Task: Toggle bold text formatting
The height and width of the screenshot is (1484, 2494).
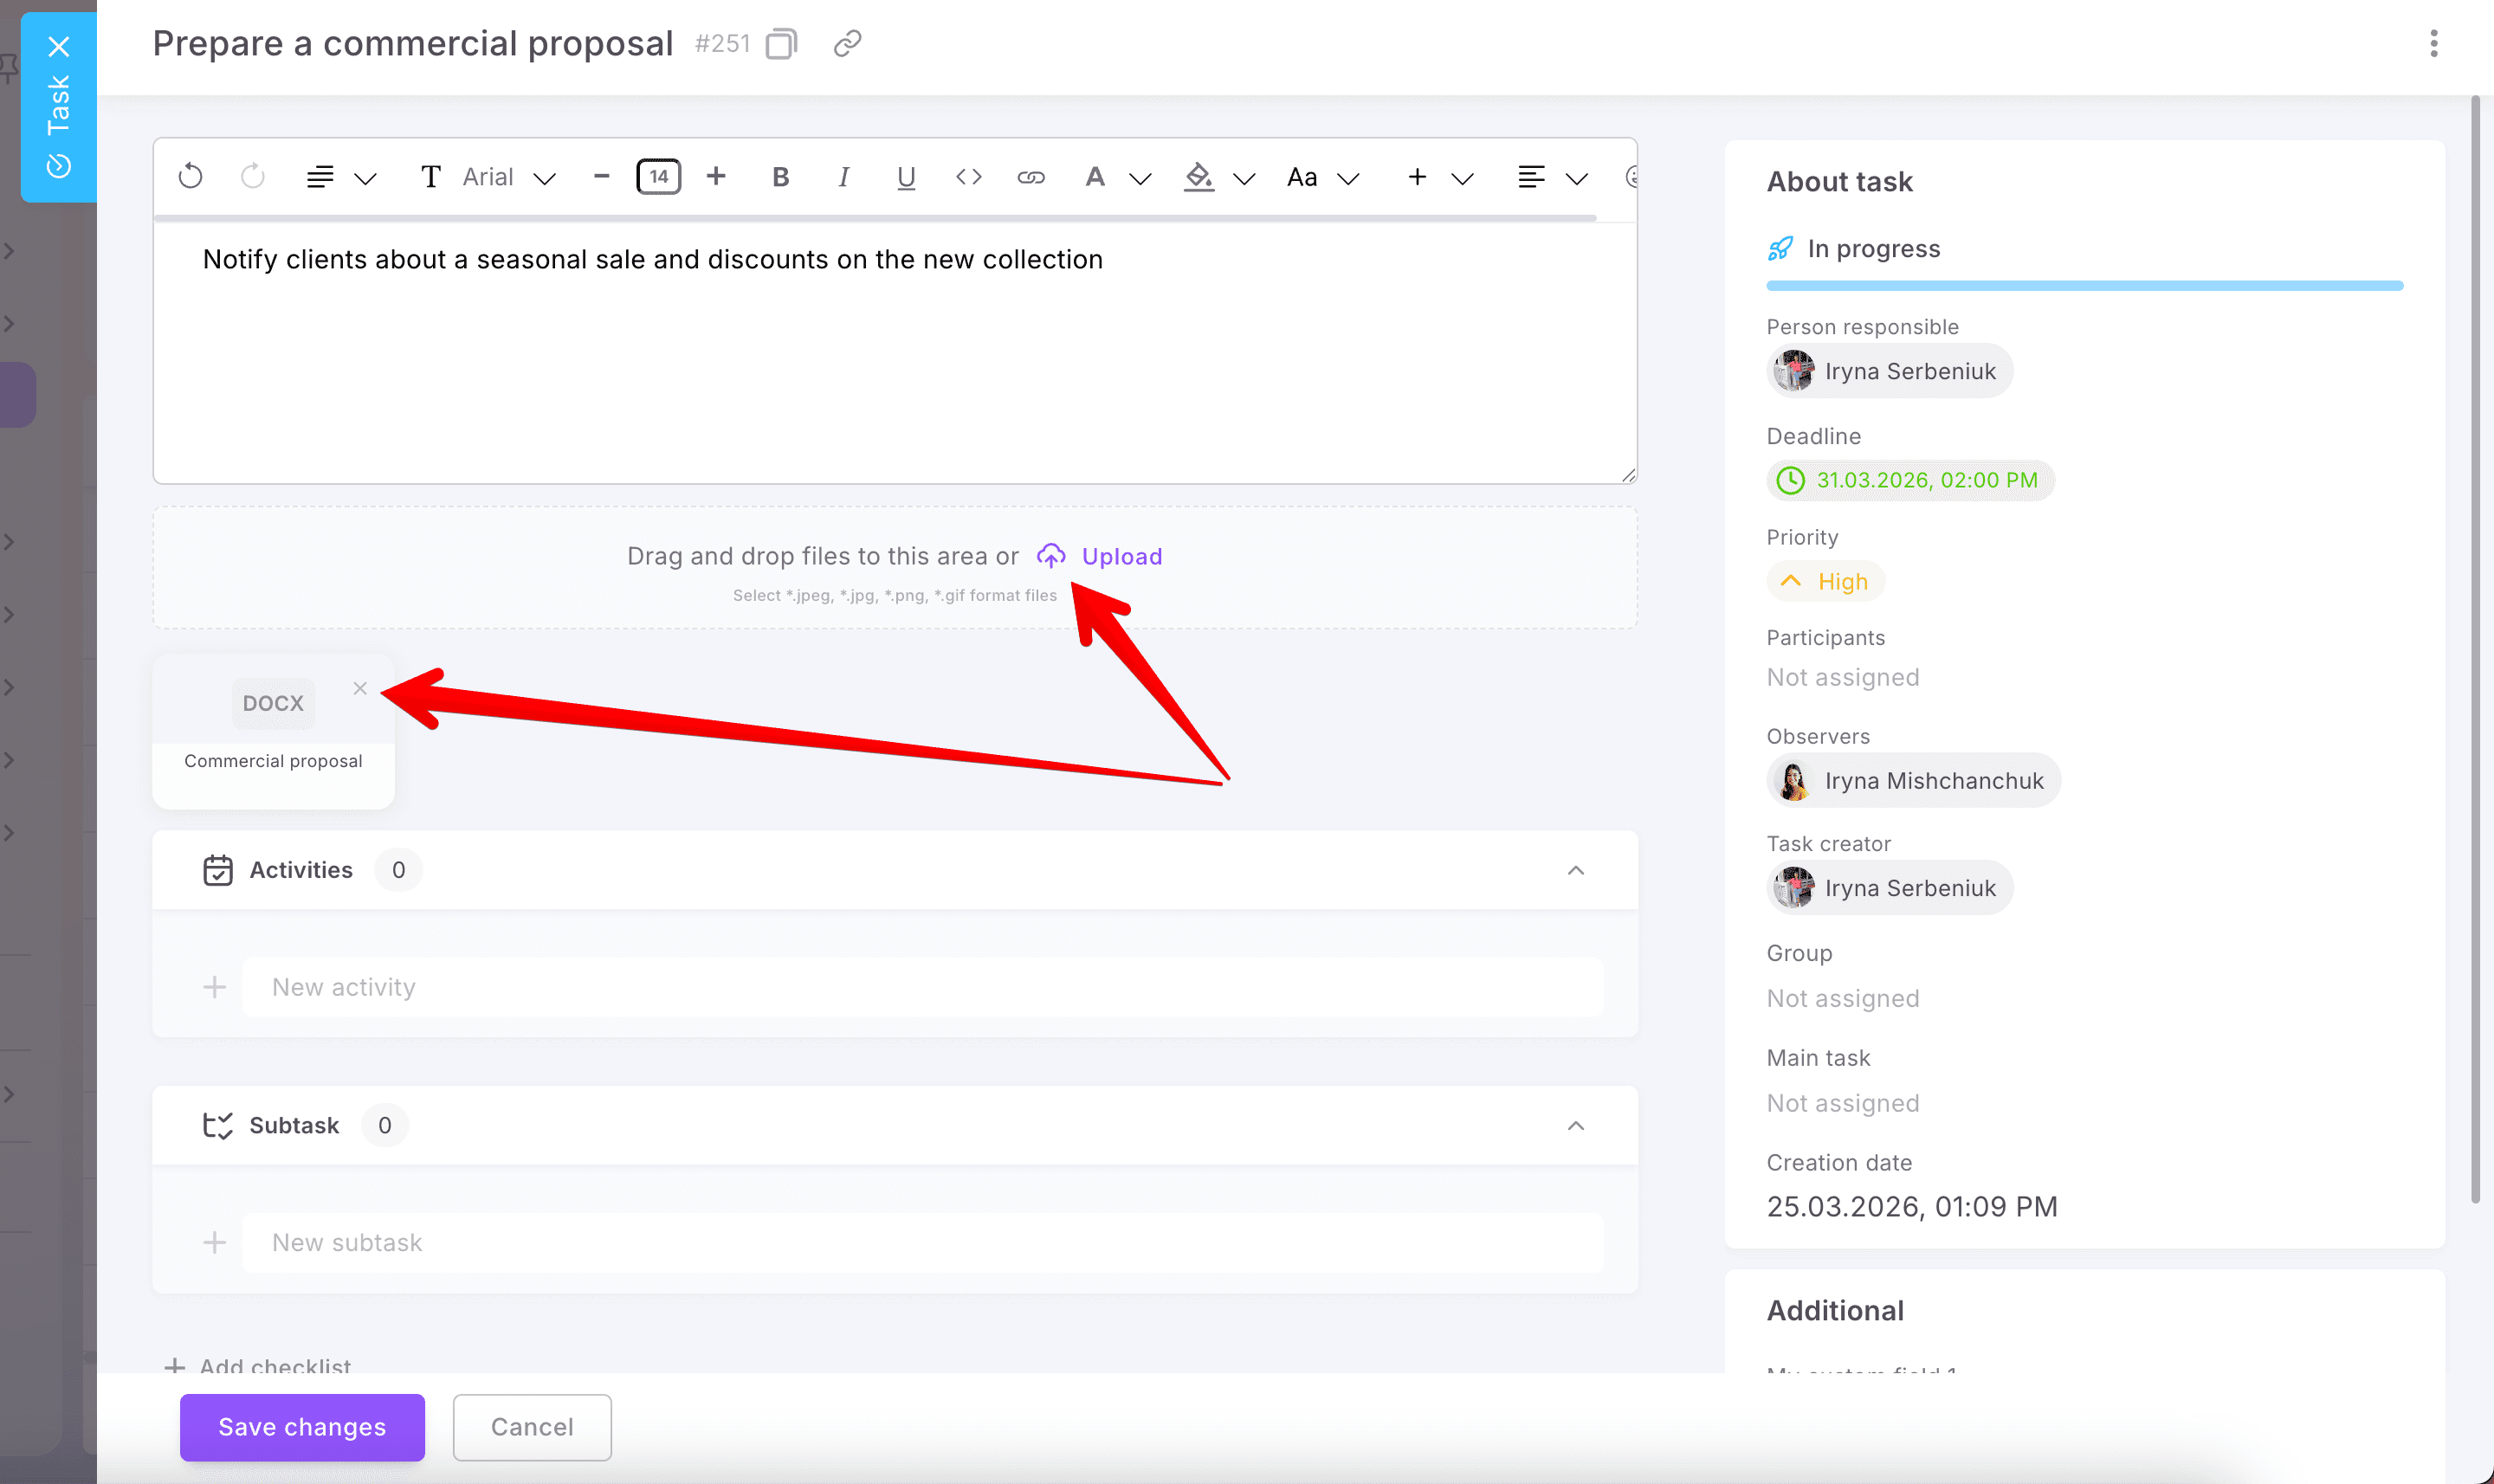Action: (x=781, y=177)
